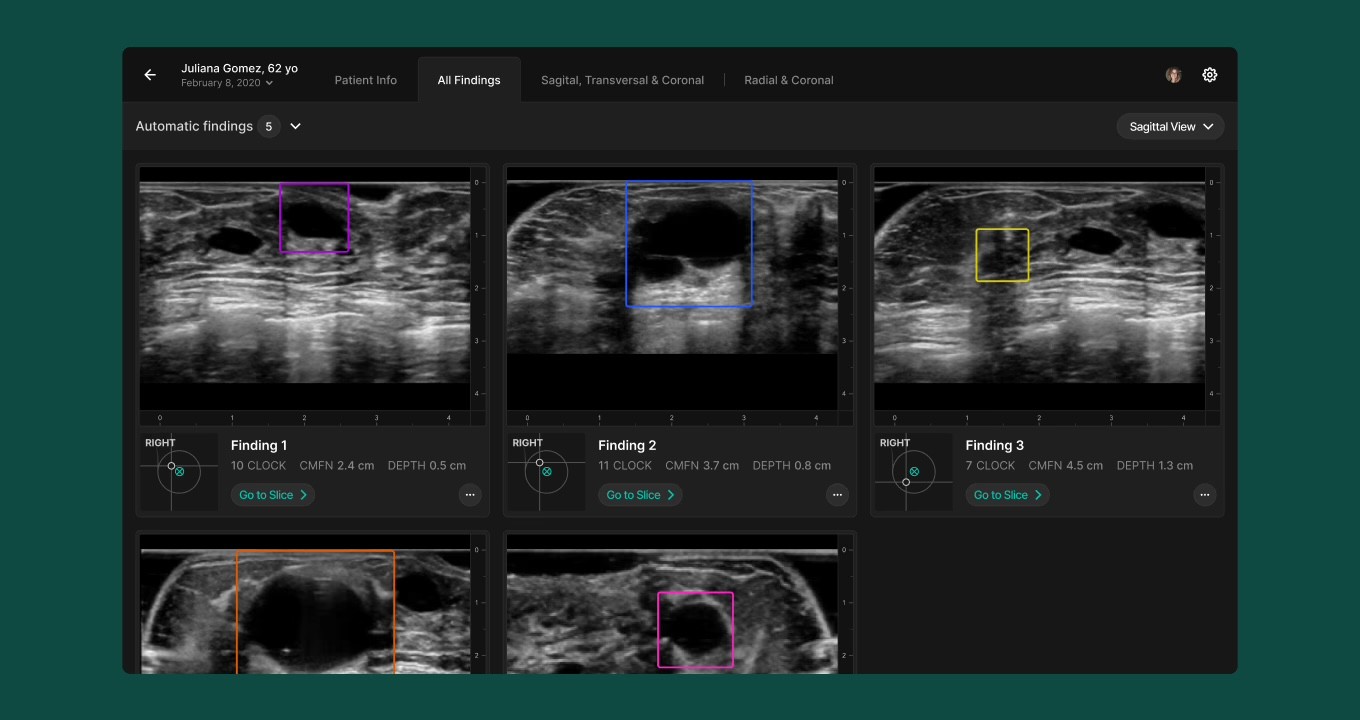
Task: Click the Automatic findings label
Action: tap(194, 127)
